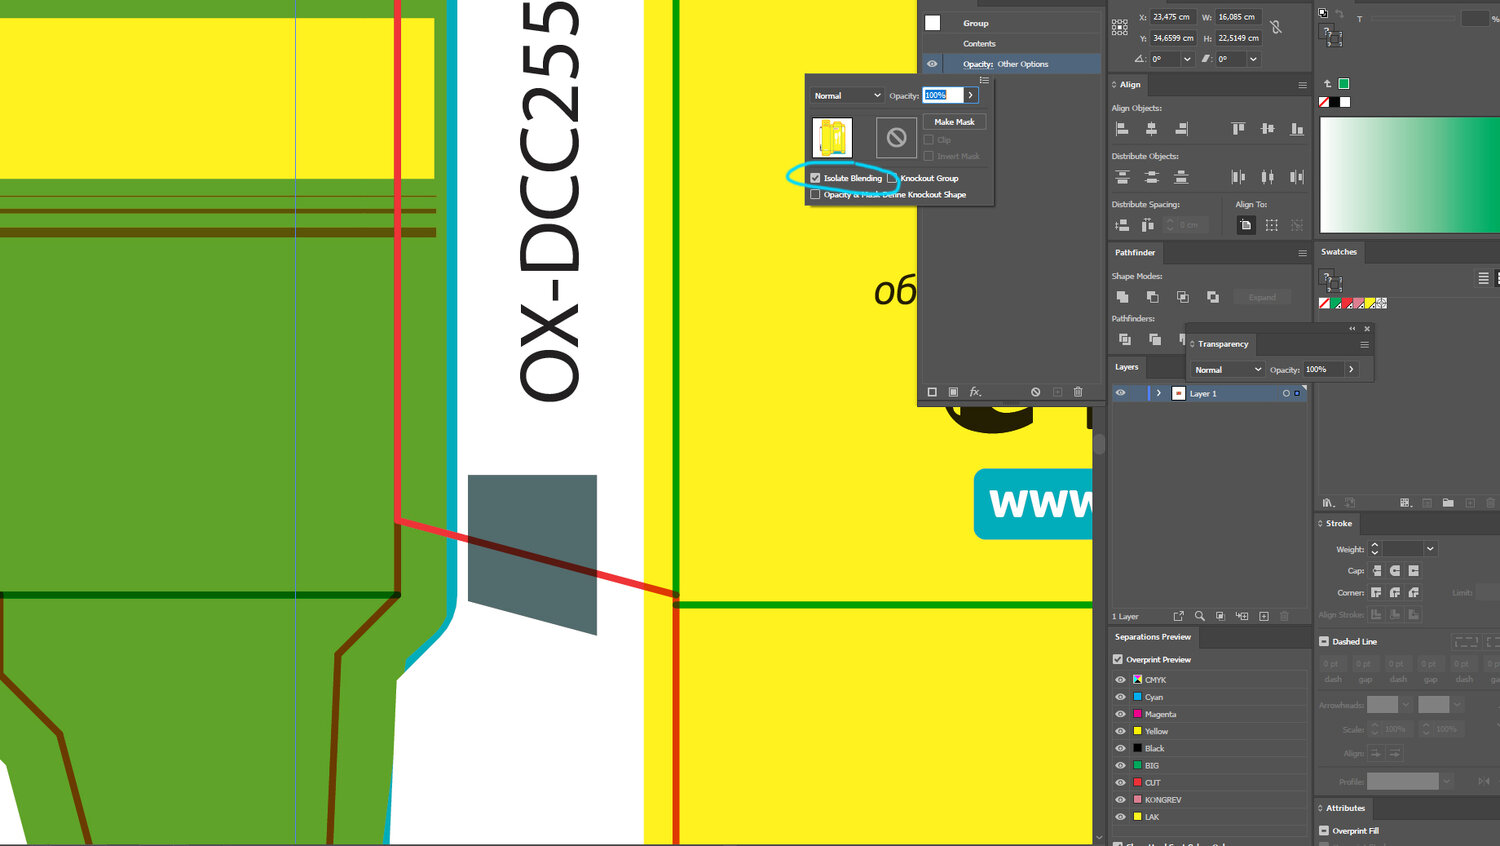Toggle Dashed Line checkbox

coord(1324,642)
